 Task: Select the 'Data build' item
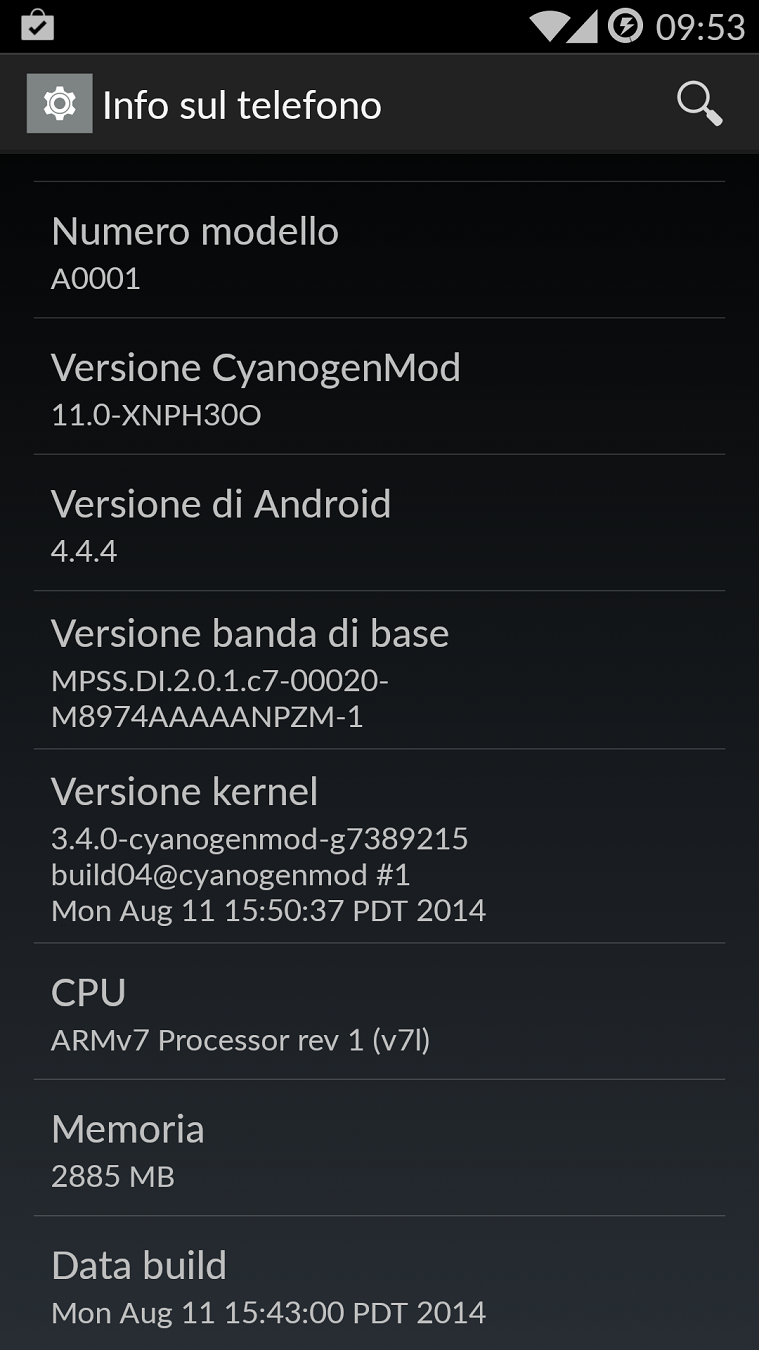click(x=379, y=1283)
